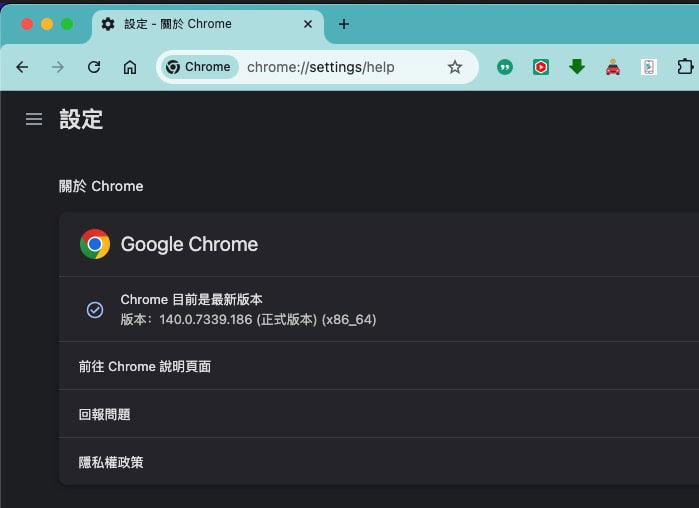Select the 設定 - 關於 Chrome tab

pyautogui.click(x=208, y=26)
